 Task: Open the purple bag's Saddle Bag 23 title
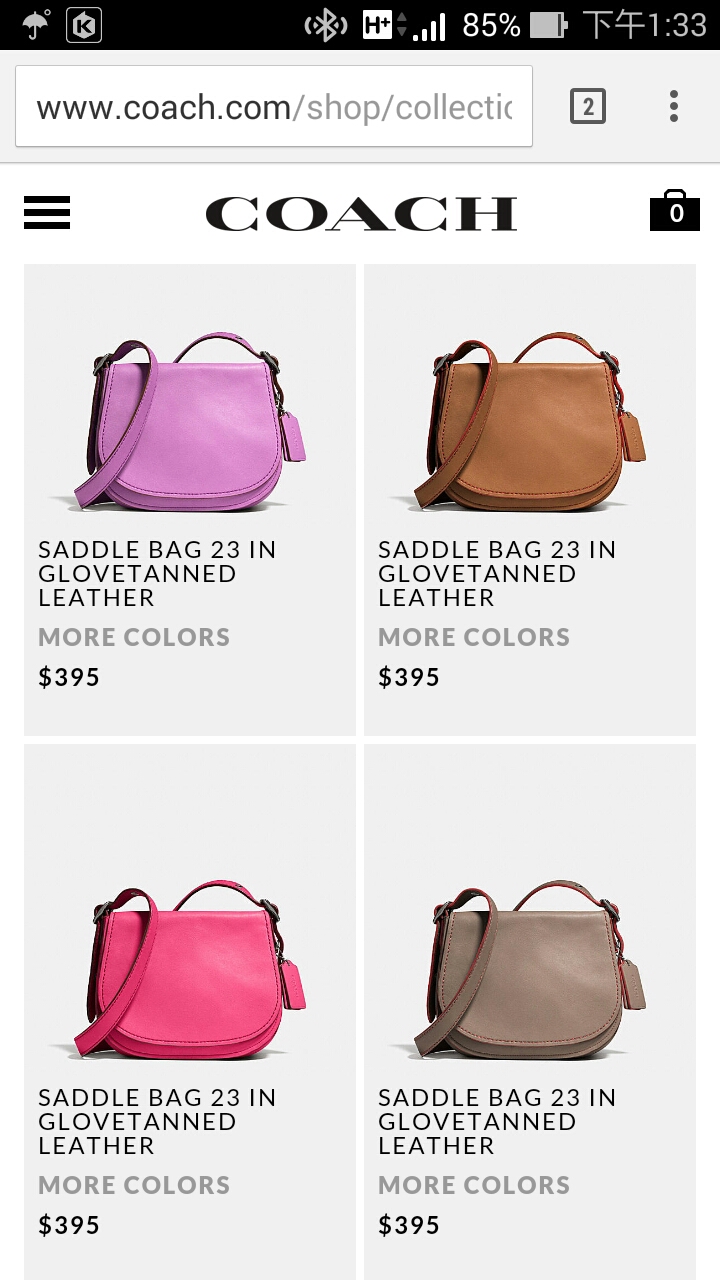tap(157, 574)
